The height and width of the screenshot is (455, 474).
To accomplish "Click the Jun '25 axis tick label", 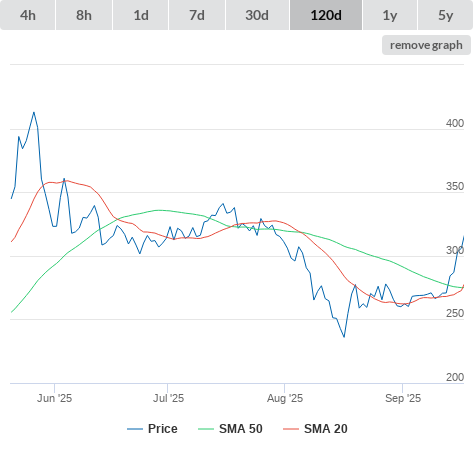I will [54, 398].
